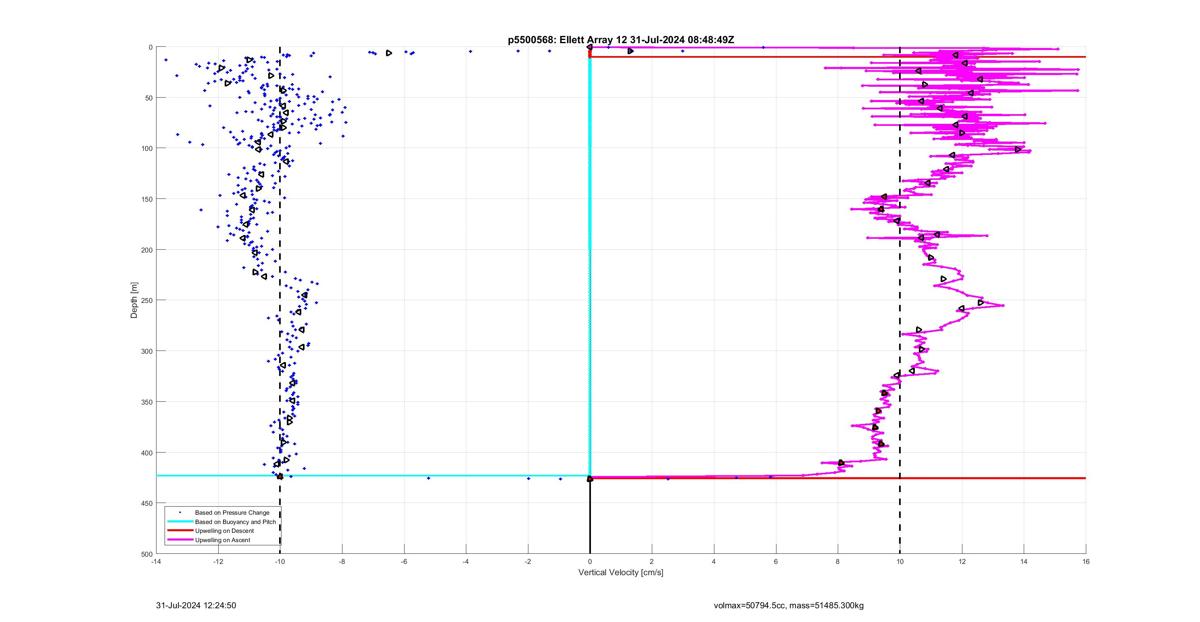
Task: Select the 'Depth [m]' axis label
Action: coord(133,300)
